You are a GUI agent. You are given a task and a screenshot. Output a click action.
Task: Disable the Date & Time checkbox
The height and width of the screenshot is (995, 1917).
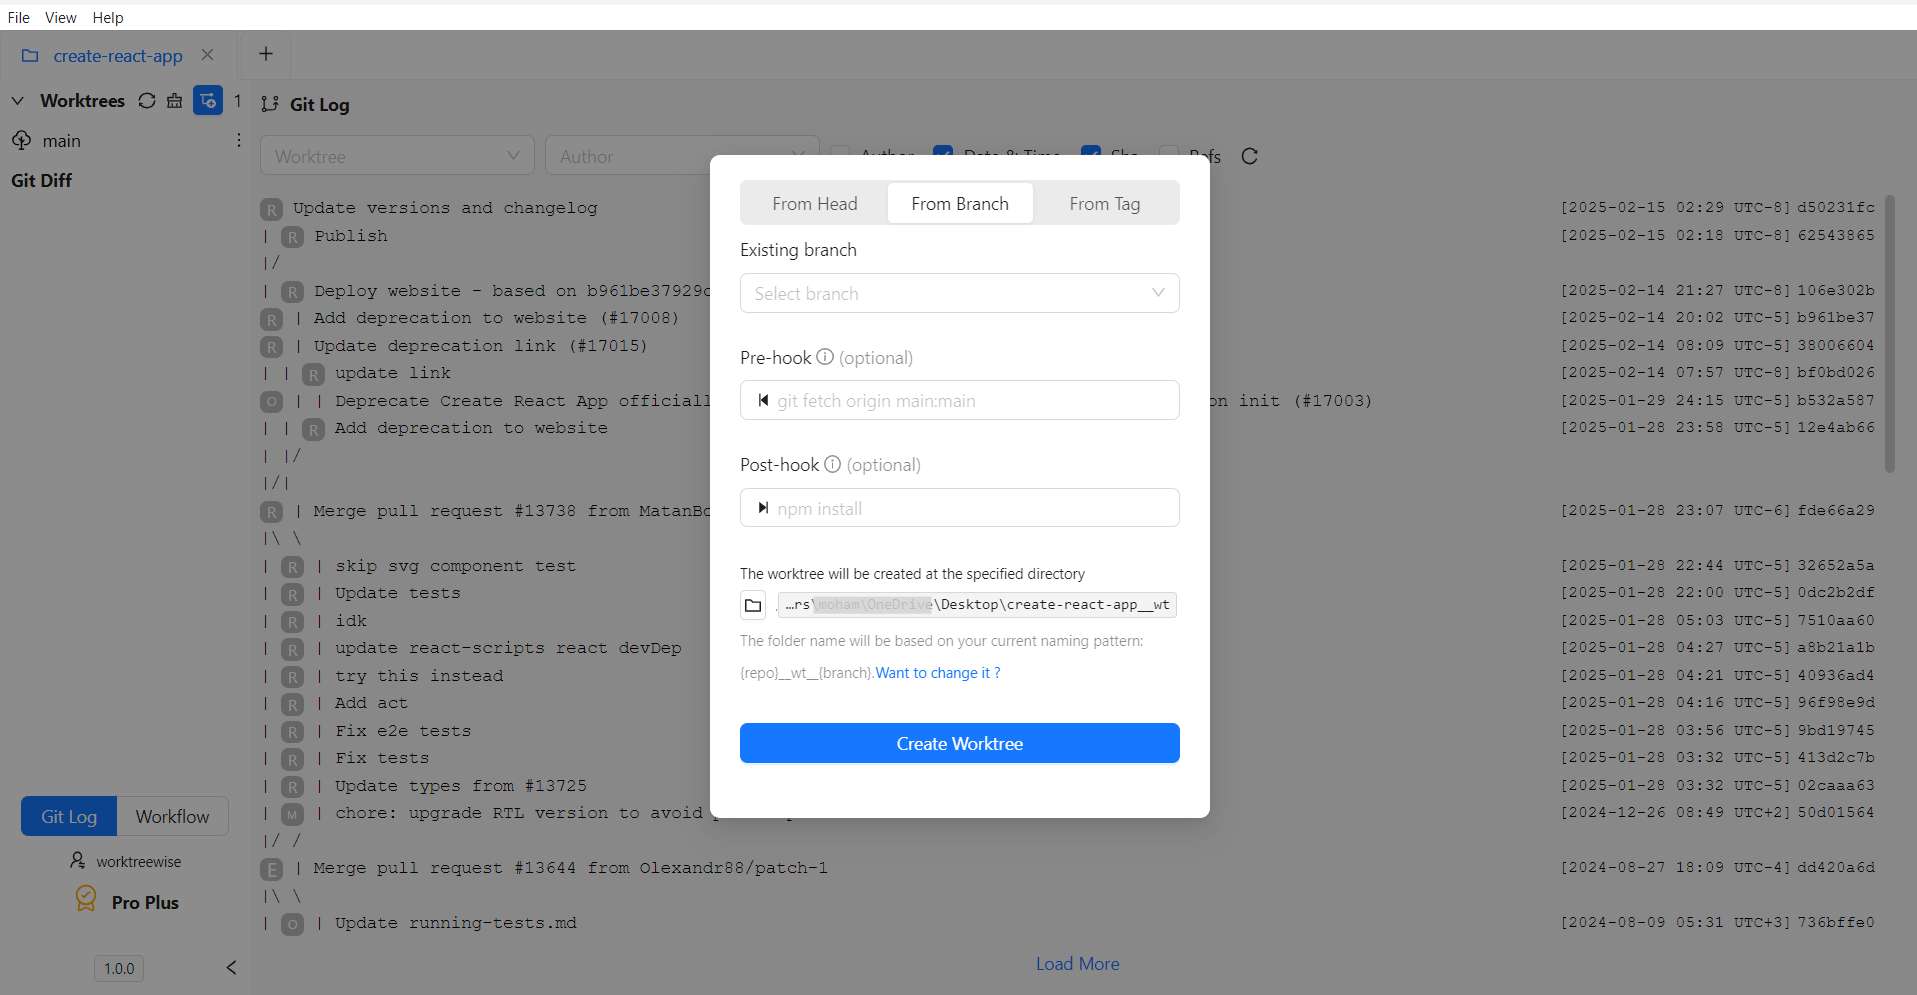pyautogui.click(x=944, y=153)
